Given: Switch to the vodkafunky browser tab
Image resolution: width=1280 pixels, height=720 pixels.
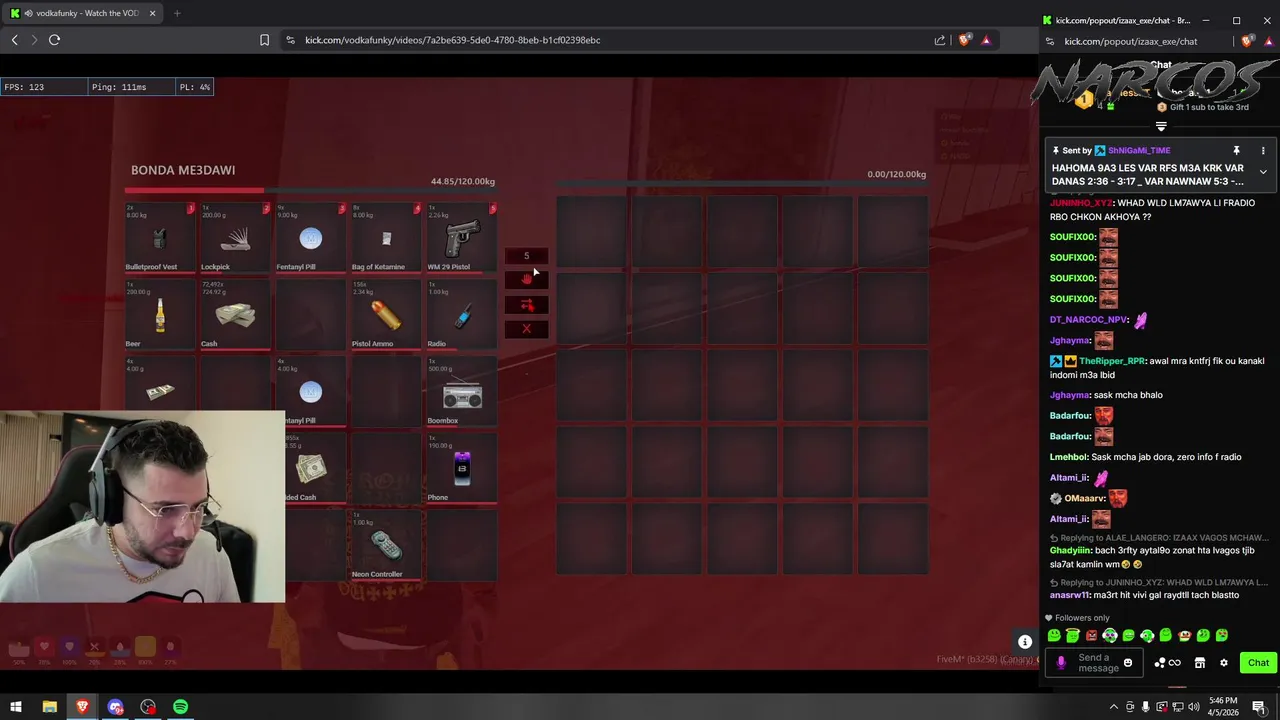Looking at the screenshot, I should coord(84,13).
